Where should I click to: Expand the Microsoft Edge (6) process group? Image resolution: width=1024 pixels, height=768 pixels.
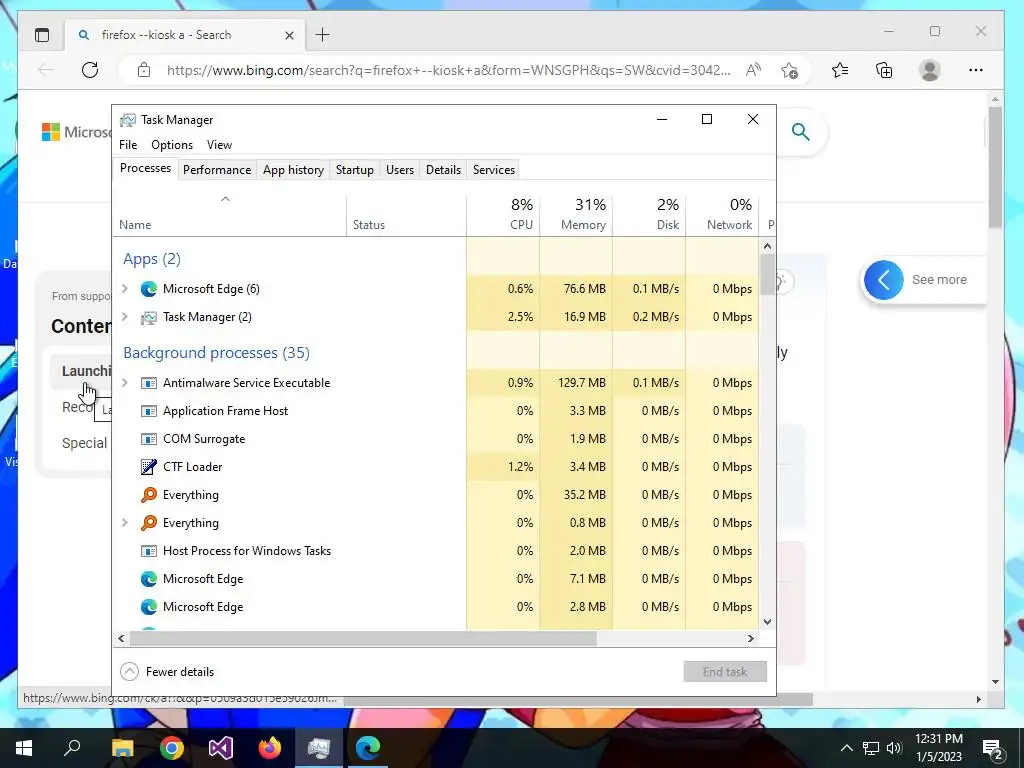point(125,289)
